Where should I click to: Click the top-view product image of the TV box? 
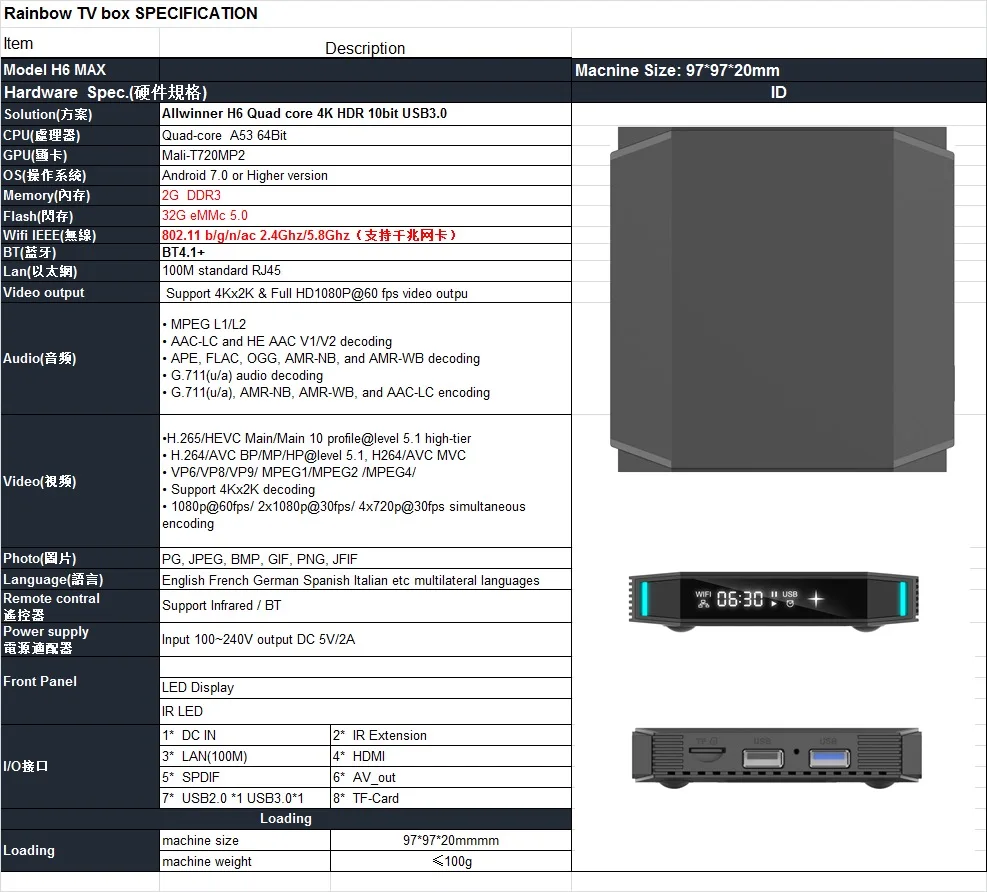(x=782, y=299)
